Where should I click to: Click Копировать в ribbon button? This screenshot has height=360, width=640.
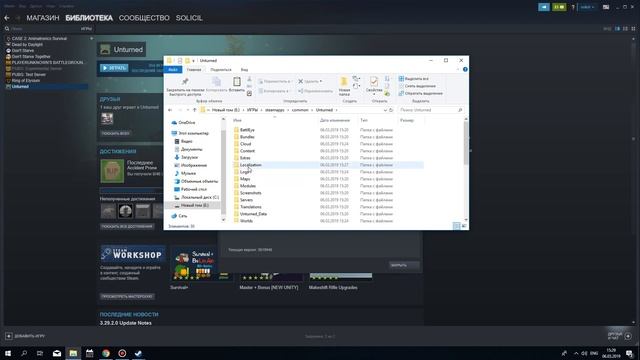pos(273,91)
